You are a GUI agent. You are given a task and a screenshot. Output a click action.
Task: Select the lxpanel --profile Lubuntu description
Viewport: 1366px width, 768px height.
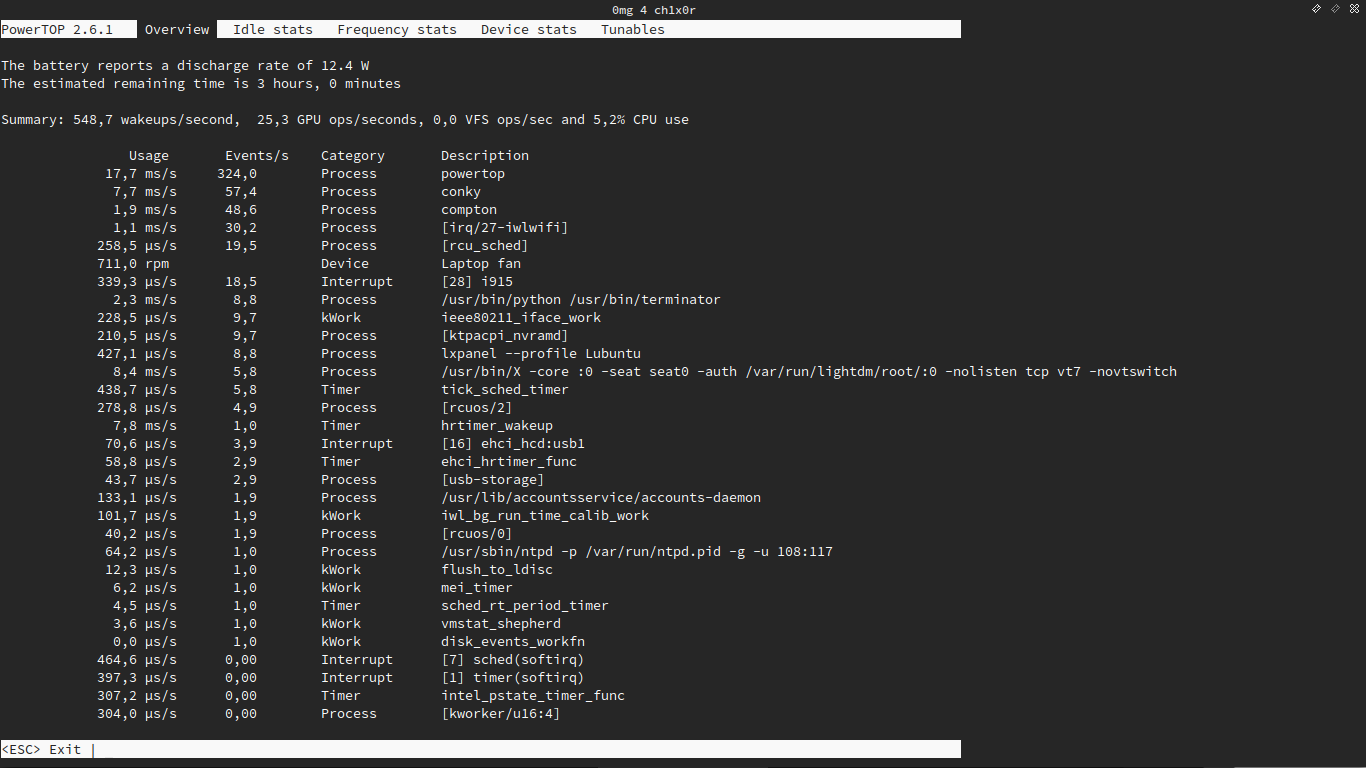[541, 353]
